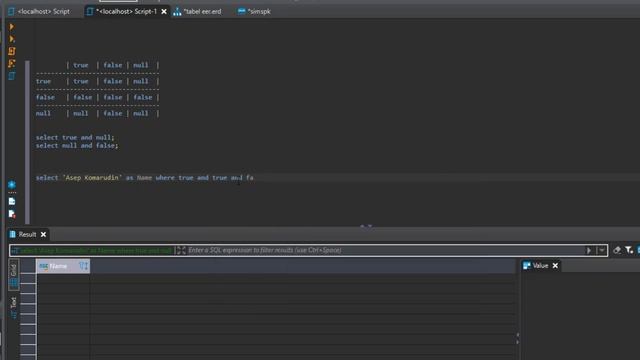Click the page icon with red badge
The height and width of the screenshot is (360, 640).
click(x=12, y=214)
